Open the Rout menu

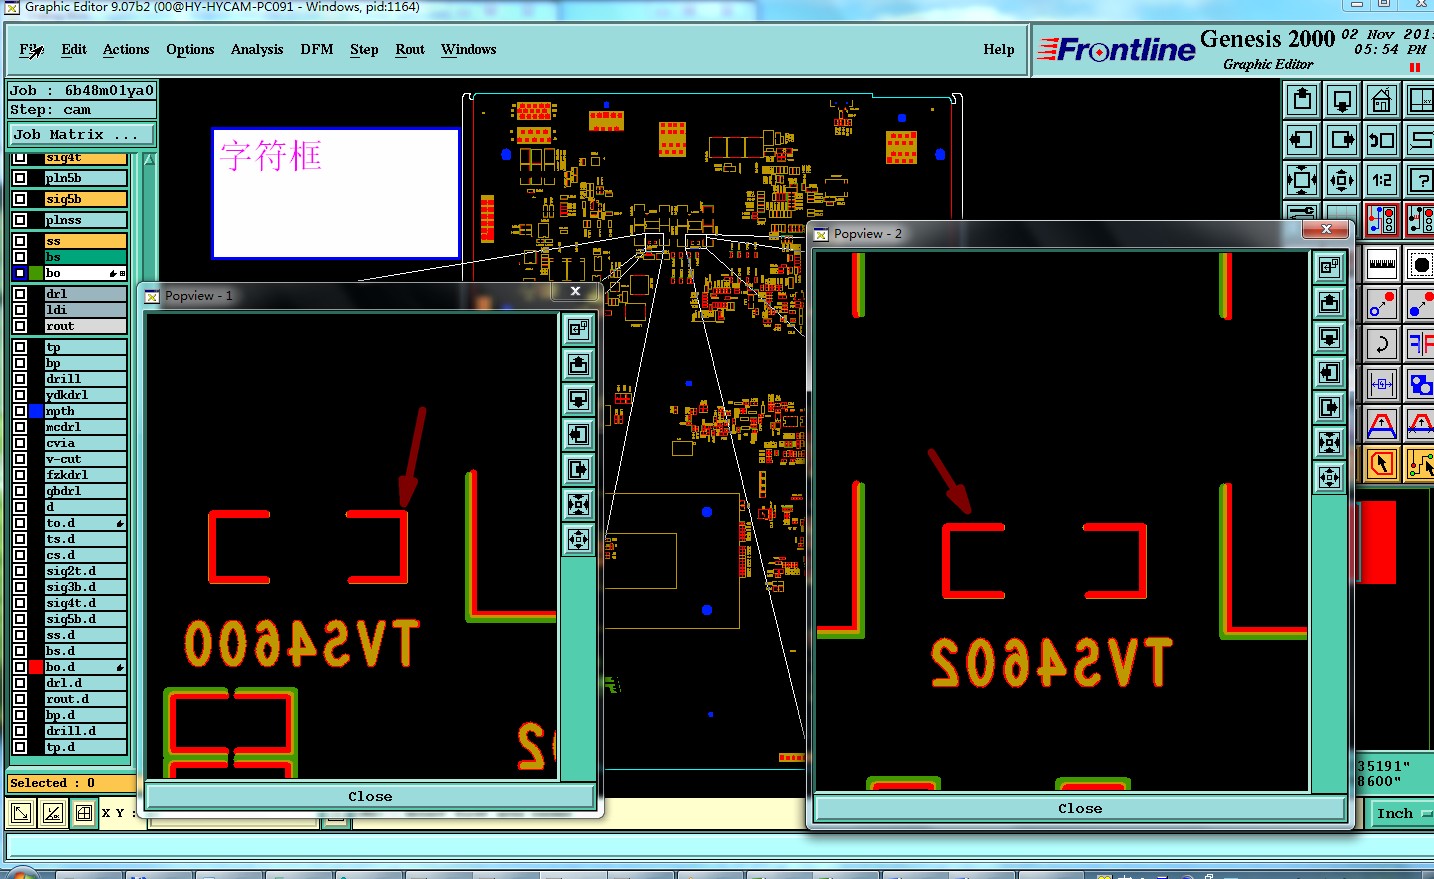(x=410, y=49)
